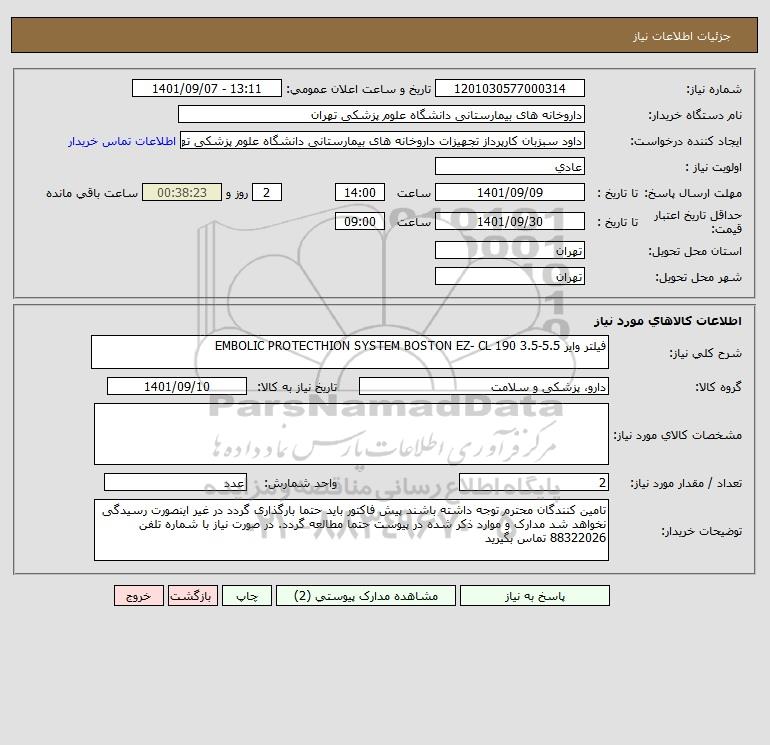The image size is (770, 745).
Task: Click the 'خروج' exit button
Action: coord(138,596)
